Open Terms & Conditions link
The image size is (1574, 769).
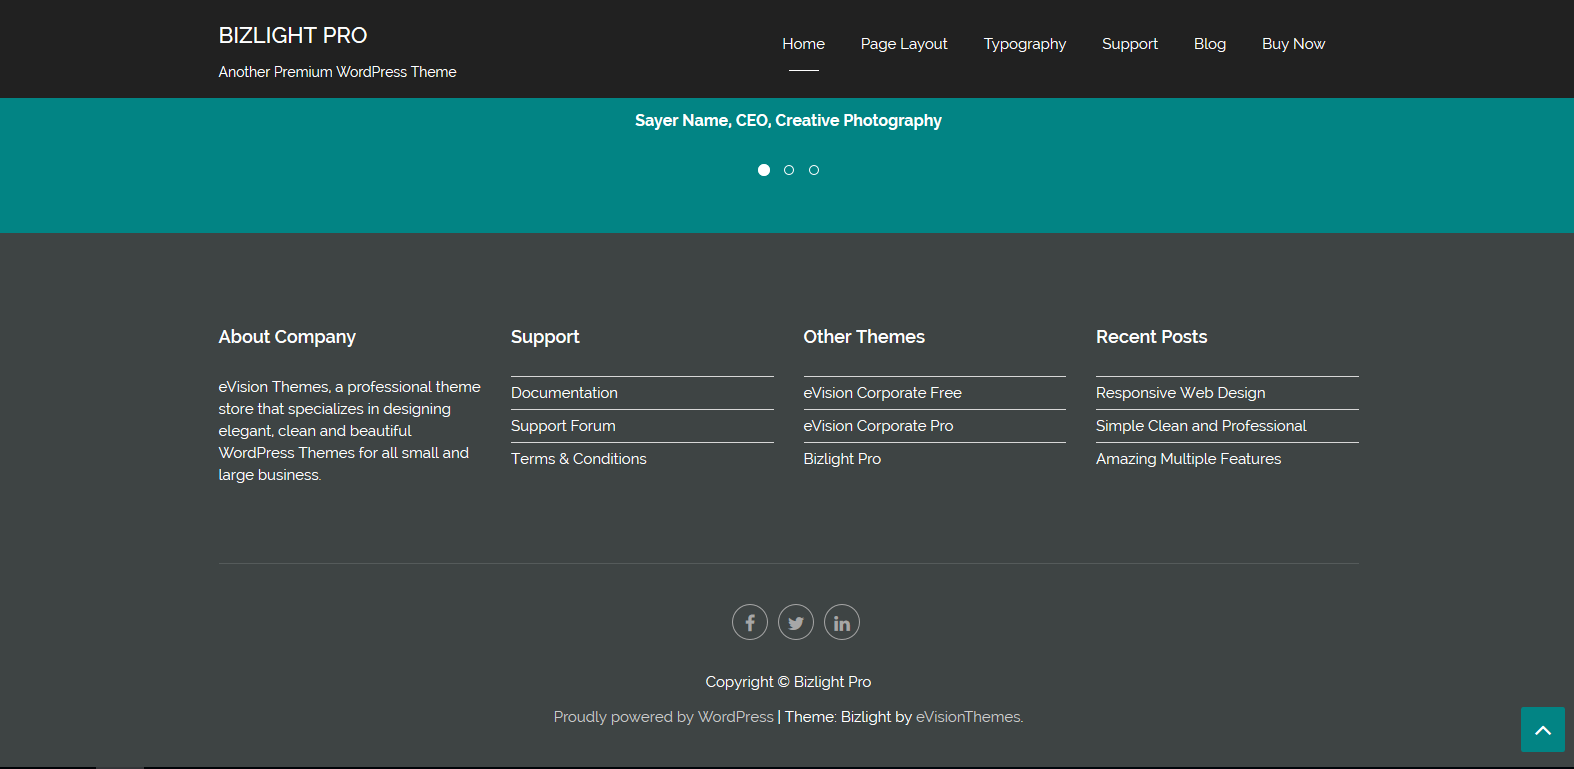coord(578,459)
